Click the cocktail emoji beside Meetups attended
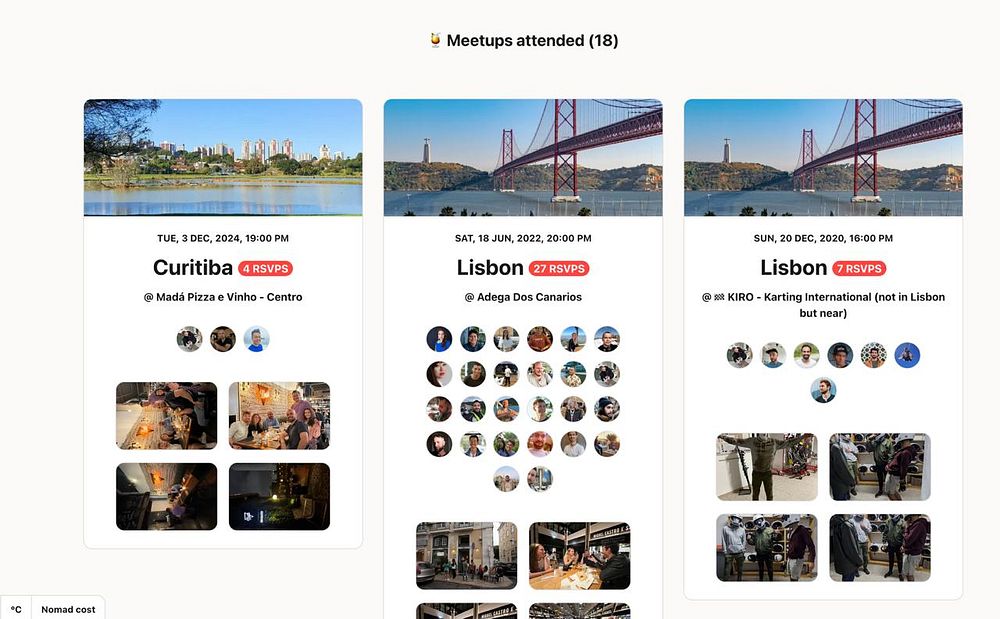This screenshot has width=1000, height=619. pyautogui.click(x=435, y=40)
